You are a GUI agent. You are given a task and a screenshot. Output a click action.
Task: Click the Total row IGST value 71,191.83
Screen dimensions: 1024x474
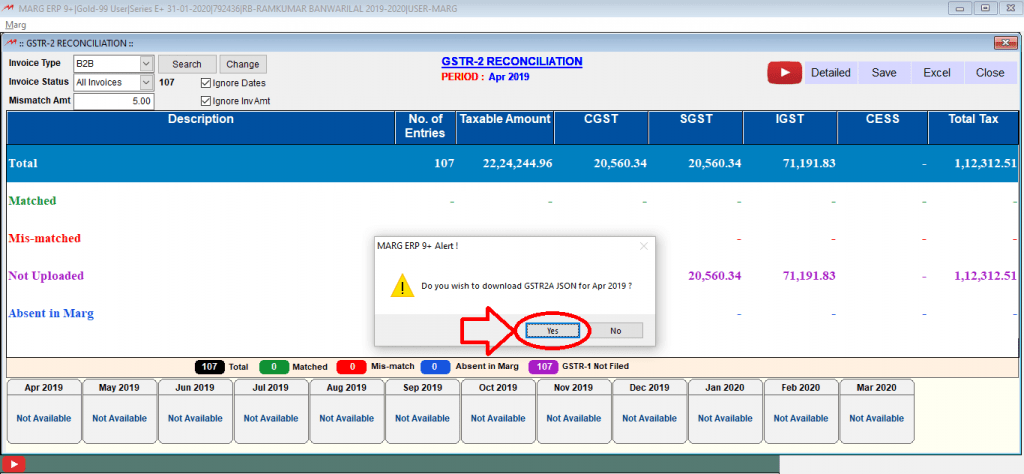tap(808, 163)
